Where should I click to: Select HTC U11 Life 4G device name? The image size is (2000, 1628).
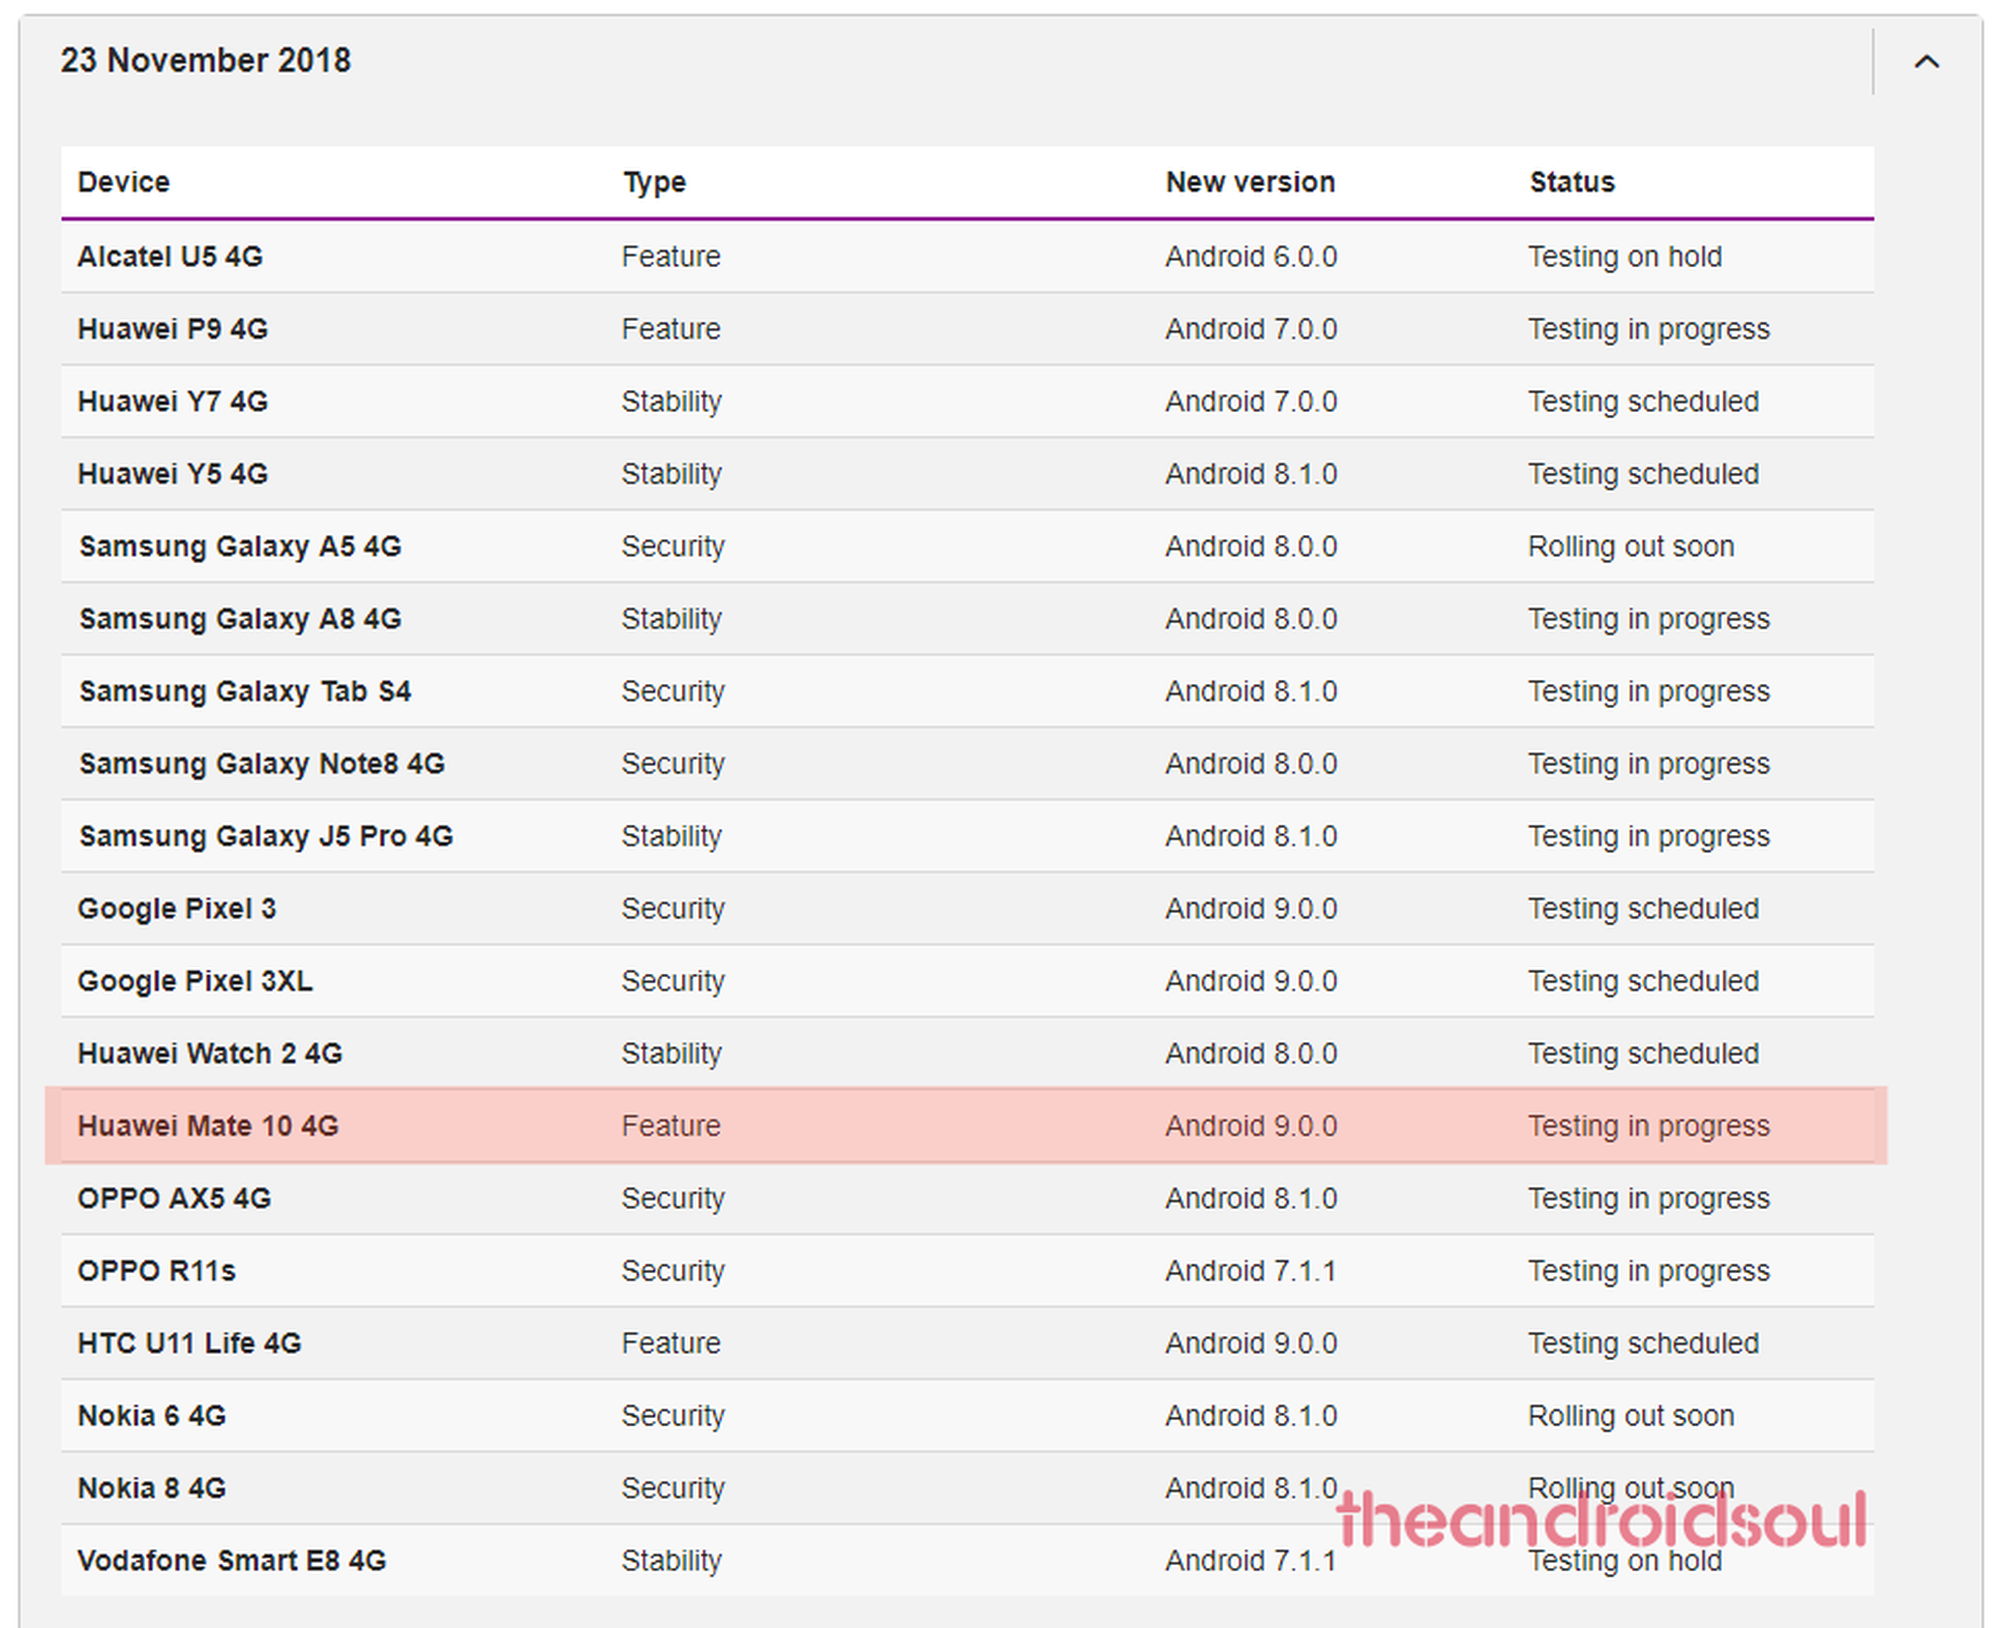pyautogui.click(x=189, y=1343)
